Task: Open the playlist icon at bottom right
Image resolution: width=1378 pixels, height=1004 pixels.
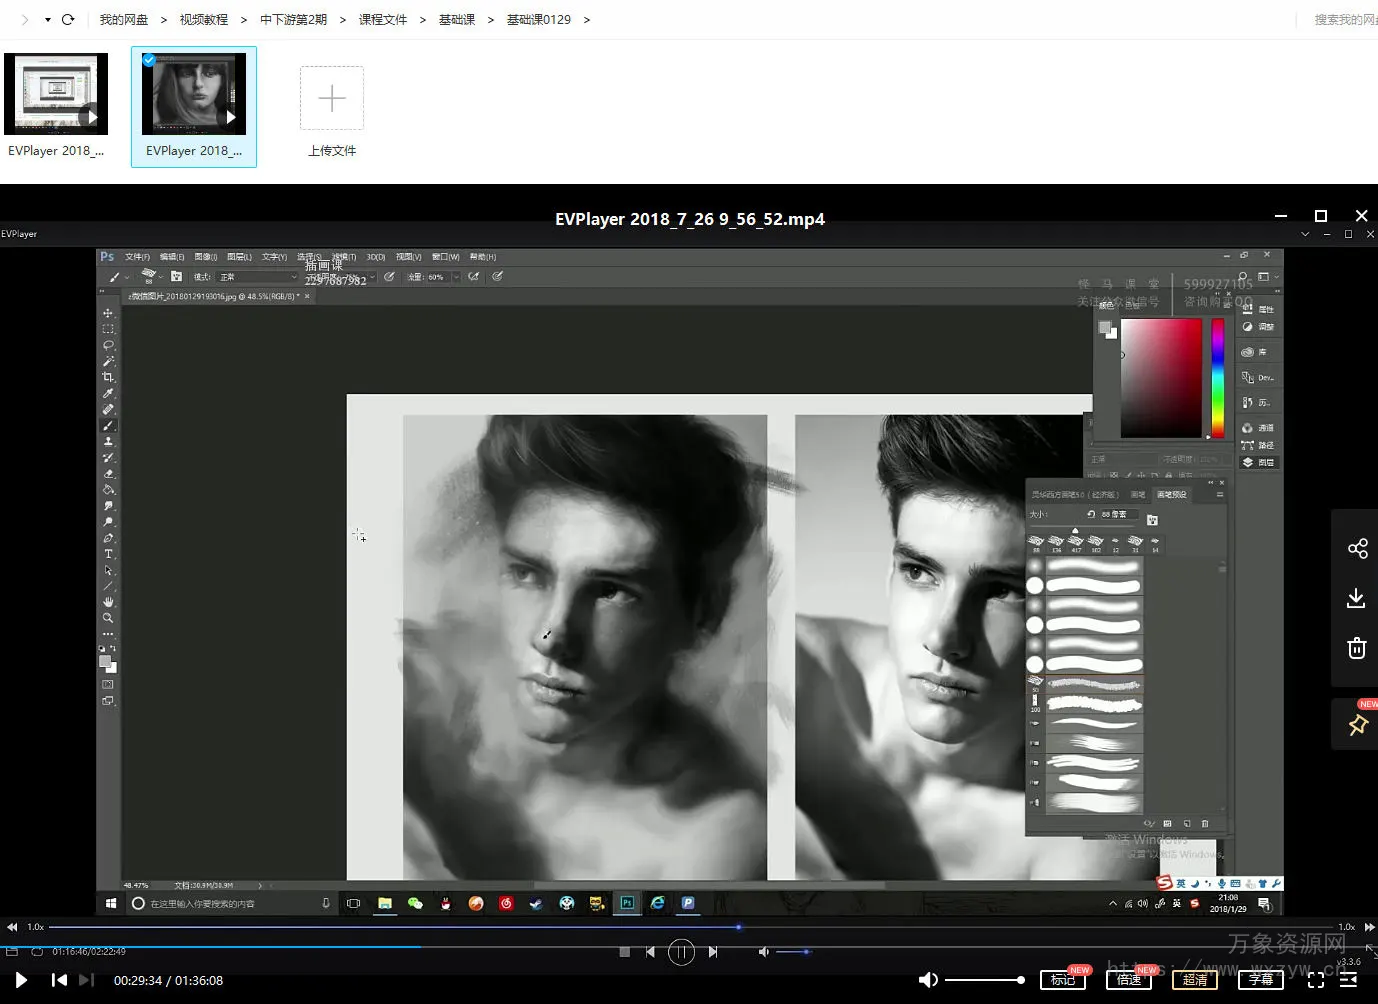Action: coord(1348,980)
